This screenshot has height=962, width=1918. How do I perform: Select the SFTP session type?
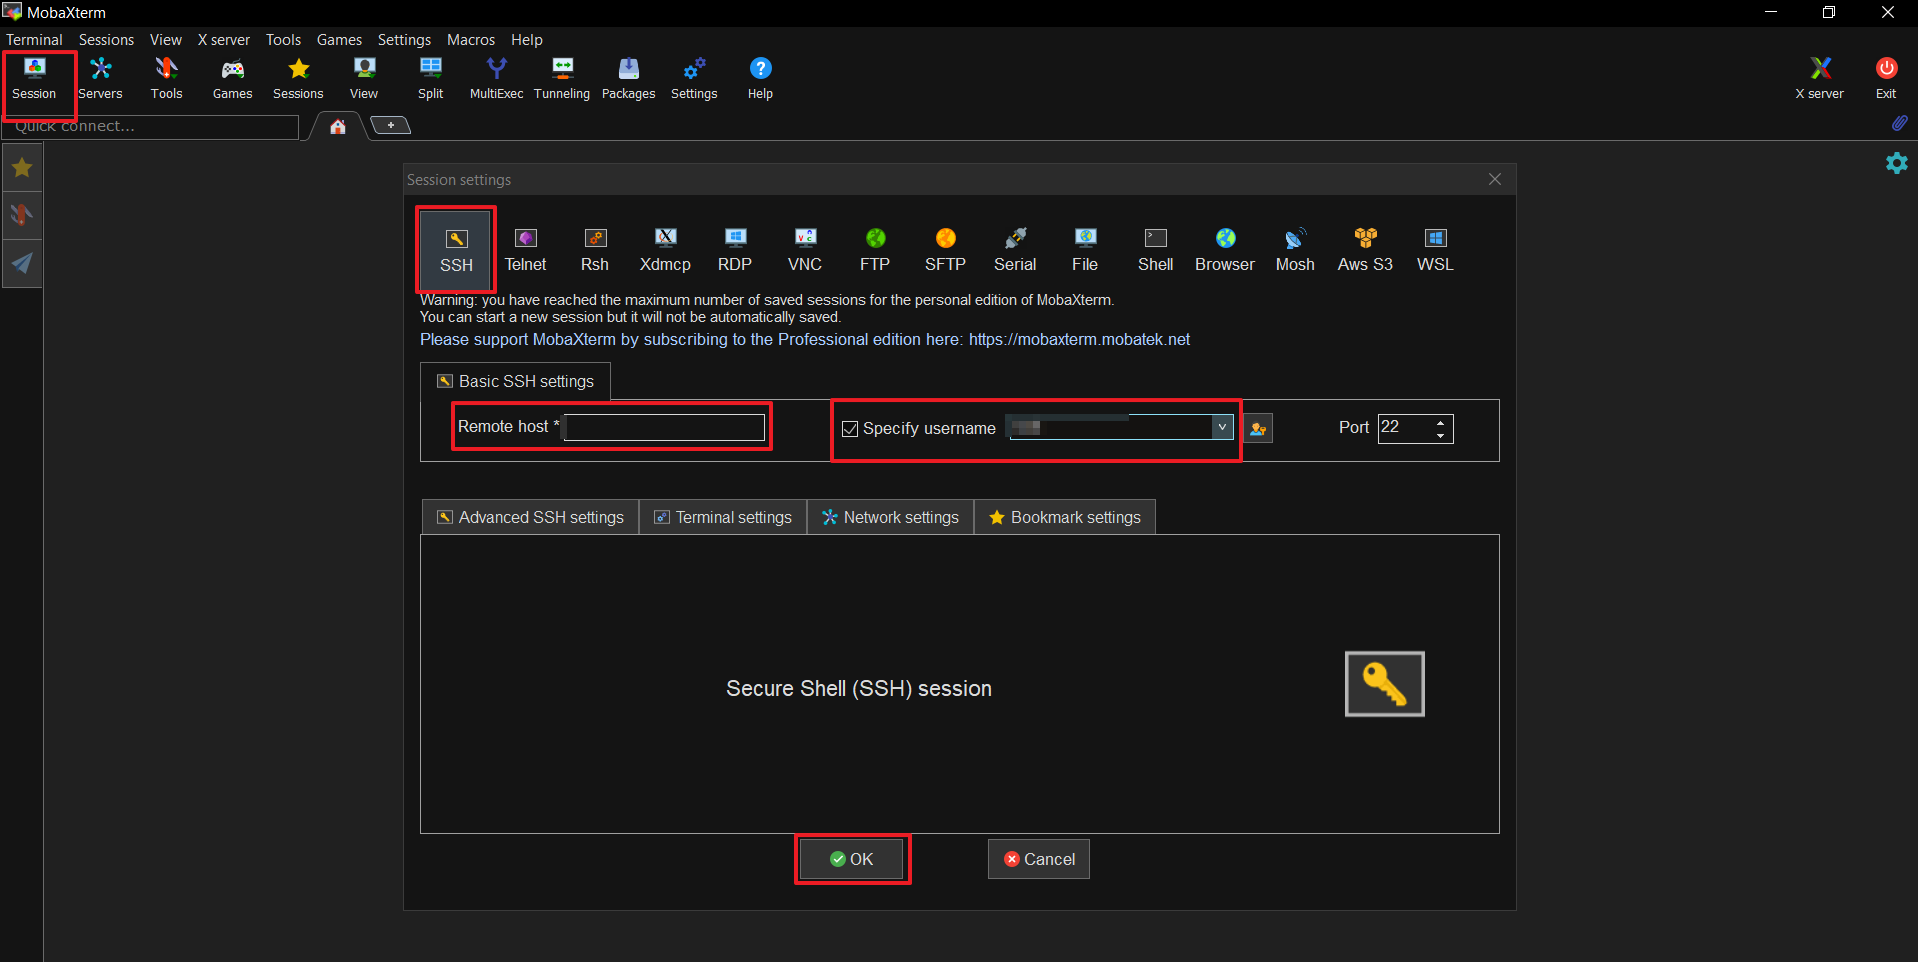pos(945,249)
